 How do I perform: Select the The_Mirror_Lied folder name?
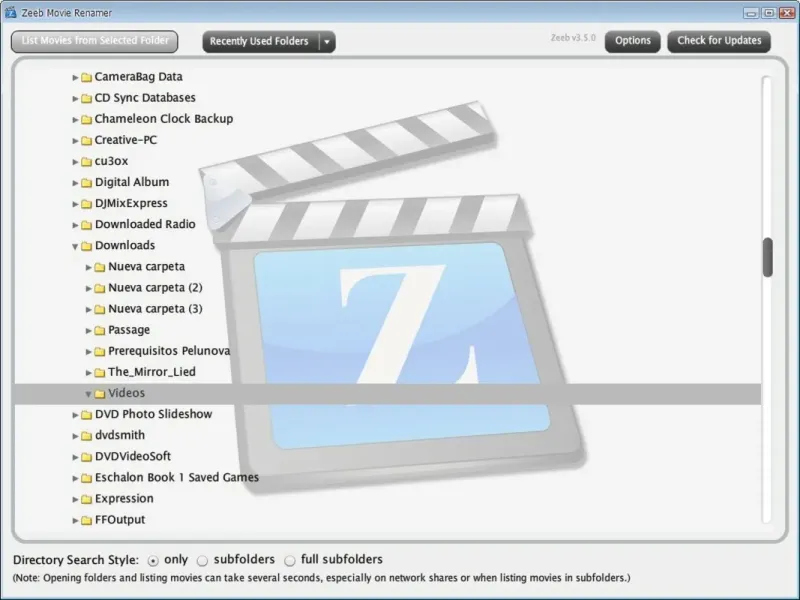pyautogui.click(x=152, y=372)
